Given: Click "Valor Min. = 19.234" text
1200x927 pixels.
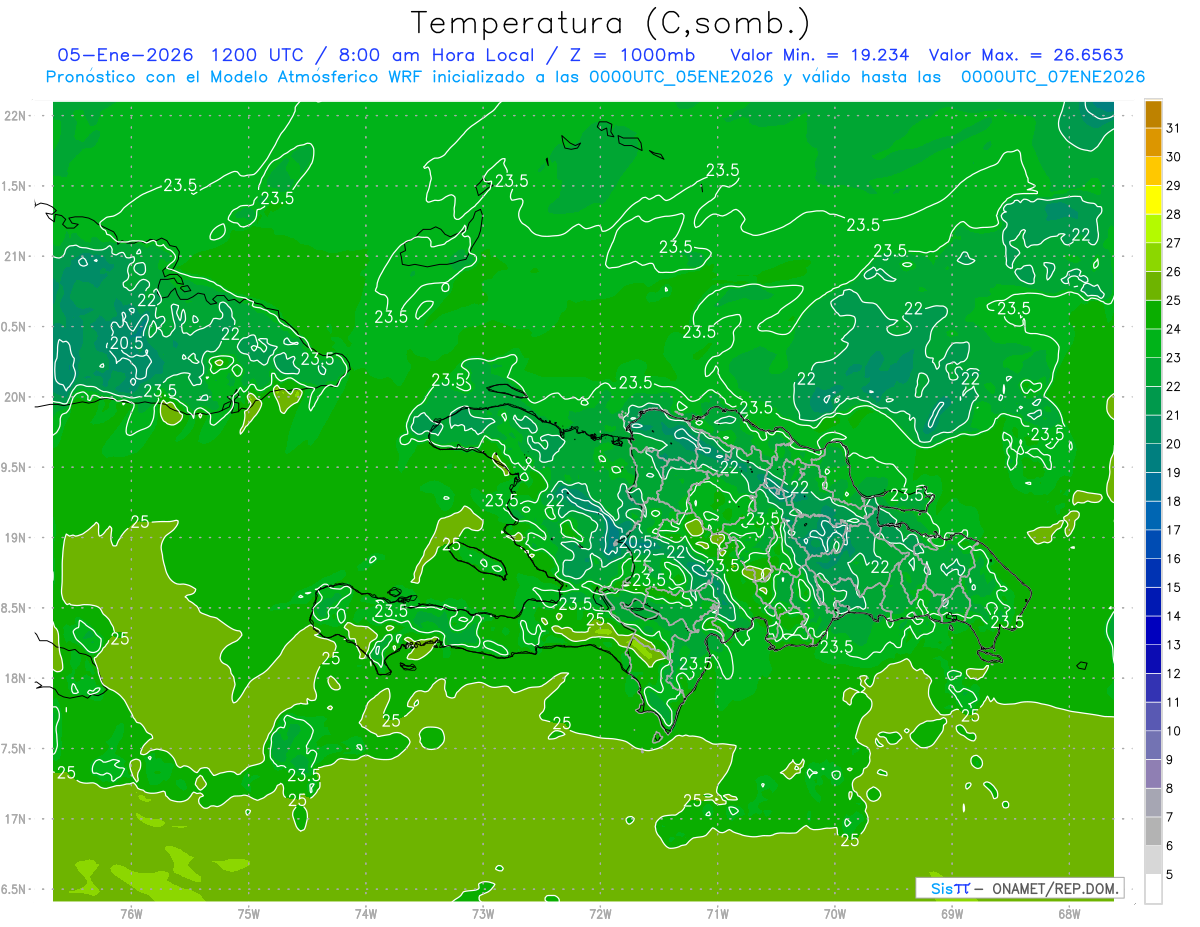Looking at the screenshot, I should pyautogui.click(x=820, y=54).
